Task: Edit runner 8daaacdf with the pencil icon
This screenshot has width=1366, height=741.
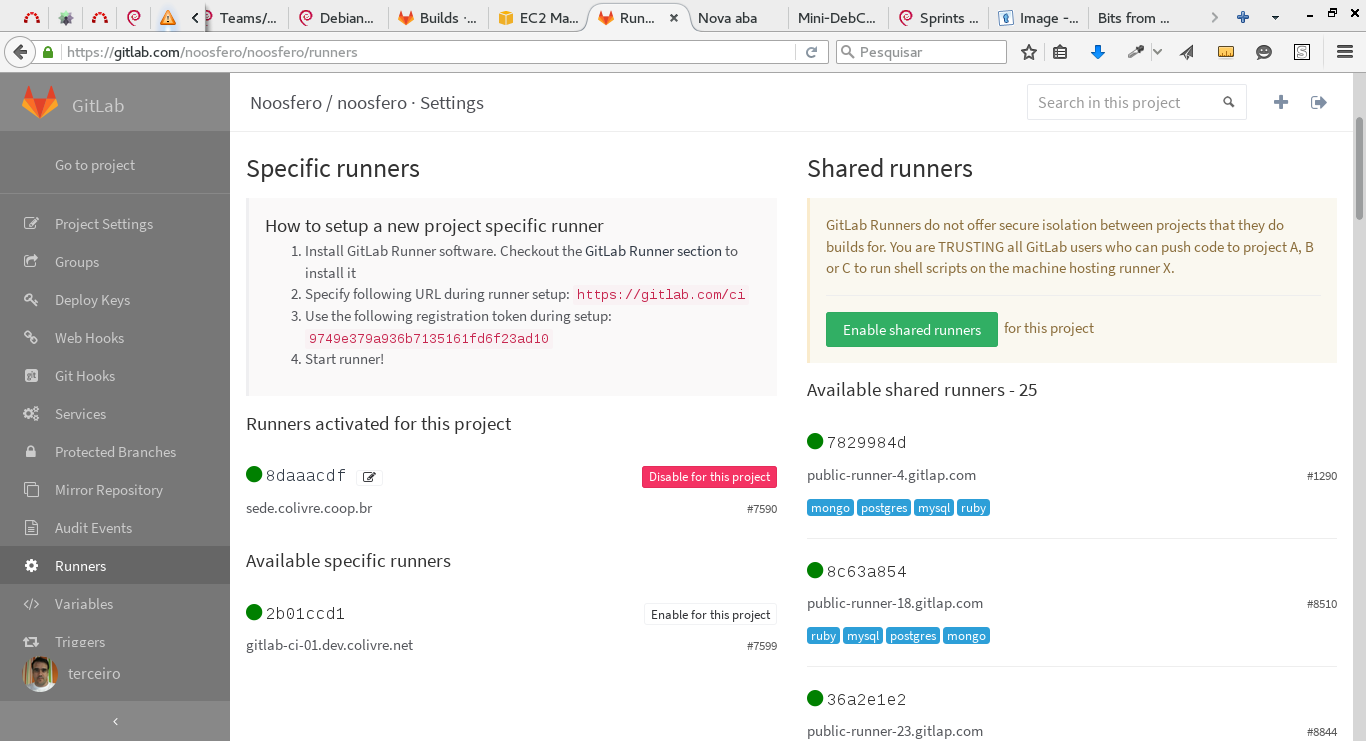Action: click(x=369, y=477)
